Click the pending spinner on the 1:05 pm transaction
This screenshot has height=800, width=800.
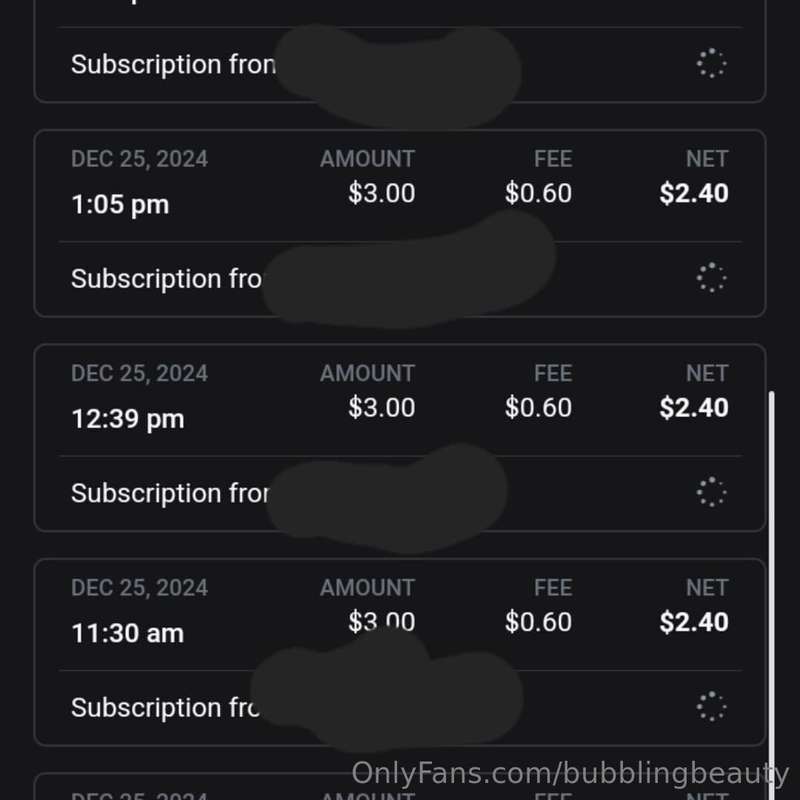(x=711, y=278)
